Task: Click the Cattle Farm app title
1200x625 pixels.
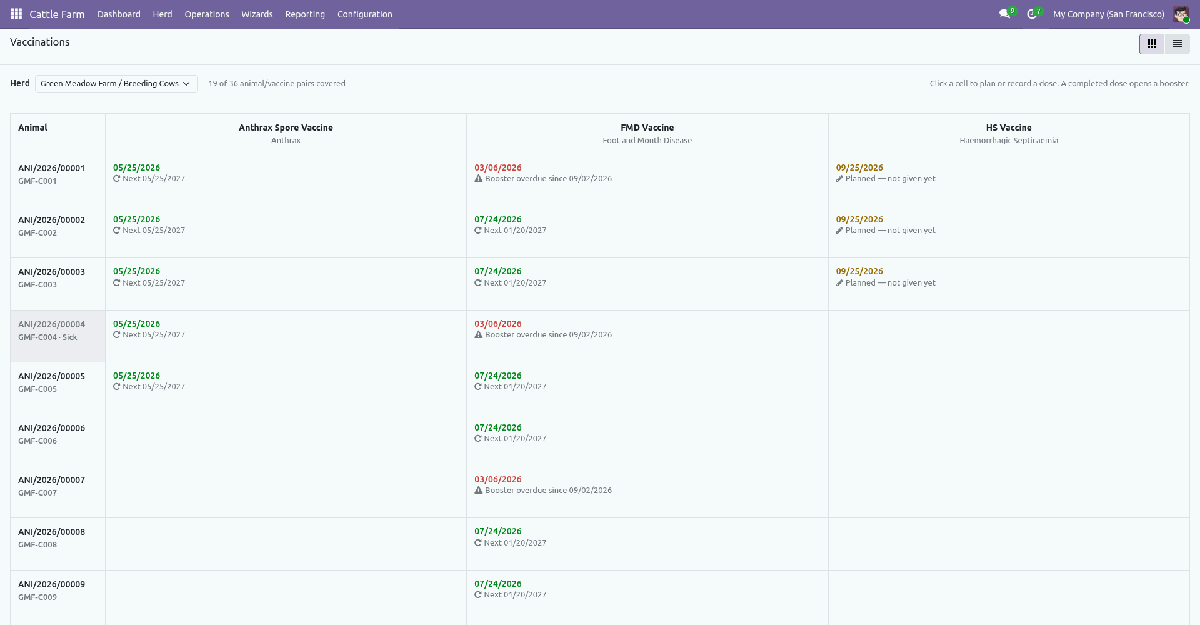Action: (57, 14)
